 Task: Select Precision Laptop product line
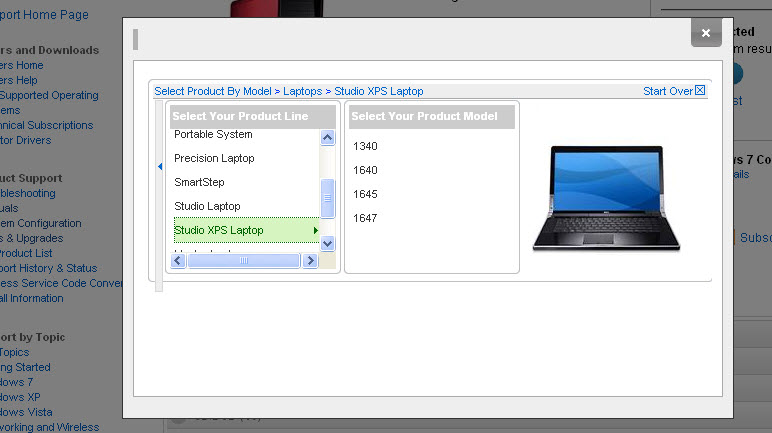(214, 159)
